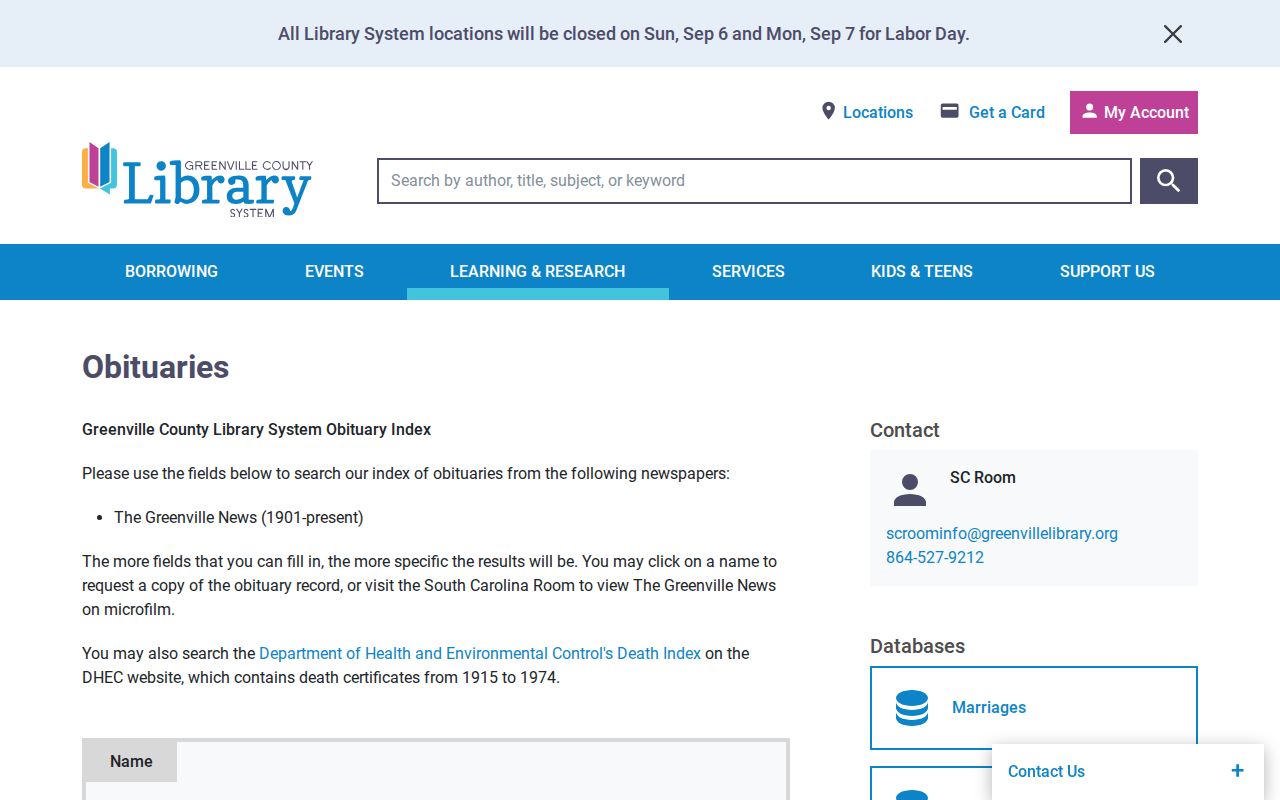
Task: Open the Marriages database link
Action: (989, 708)
